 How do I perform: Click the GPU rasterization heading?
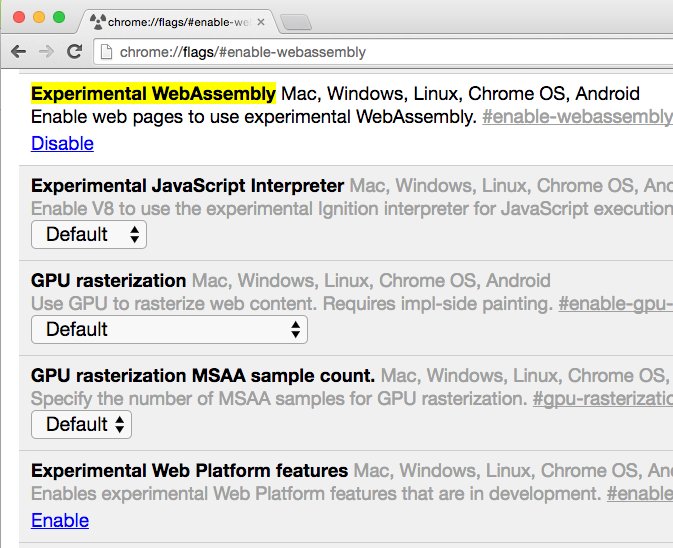tap(109, 281)
